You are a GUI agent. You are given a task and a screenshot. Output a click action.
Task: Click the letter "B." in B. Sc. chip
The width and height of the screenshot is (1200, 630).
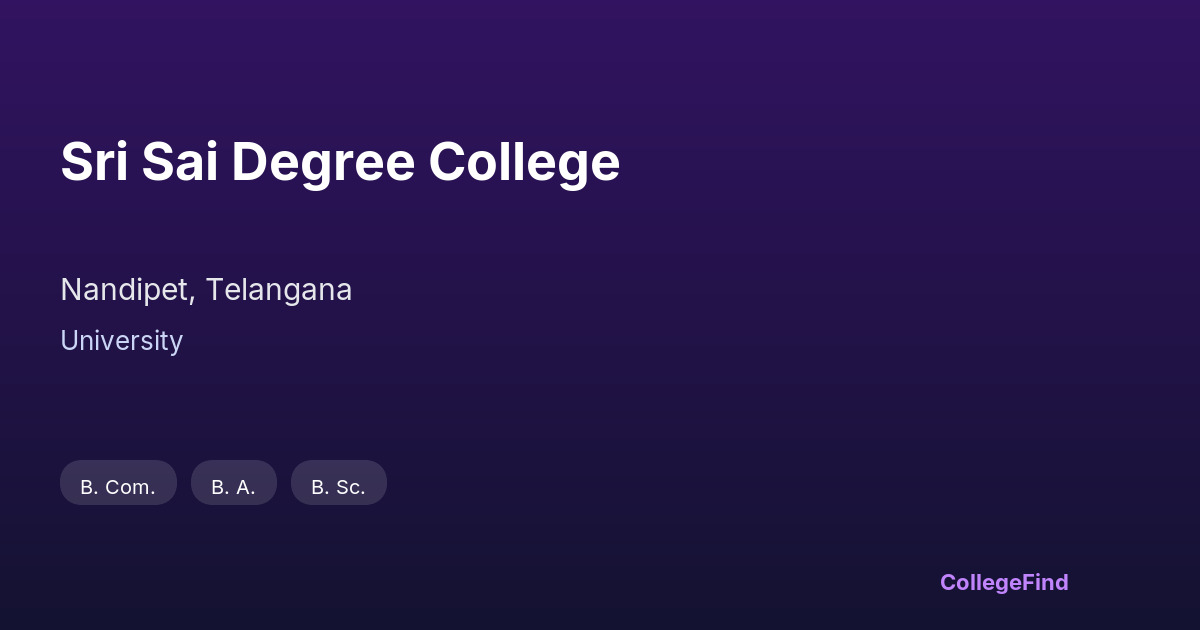(x=319, y=488)
